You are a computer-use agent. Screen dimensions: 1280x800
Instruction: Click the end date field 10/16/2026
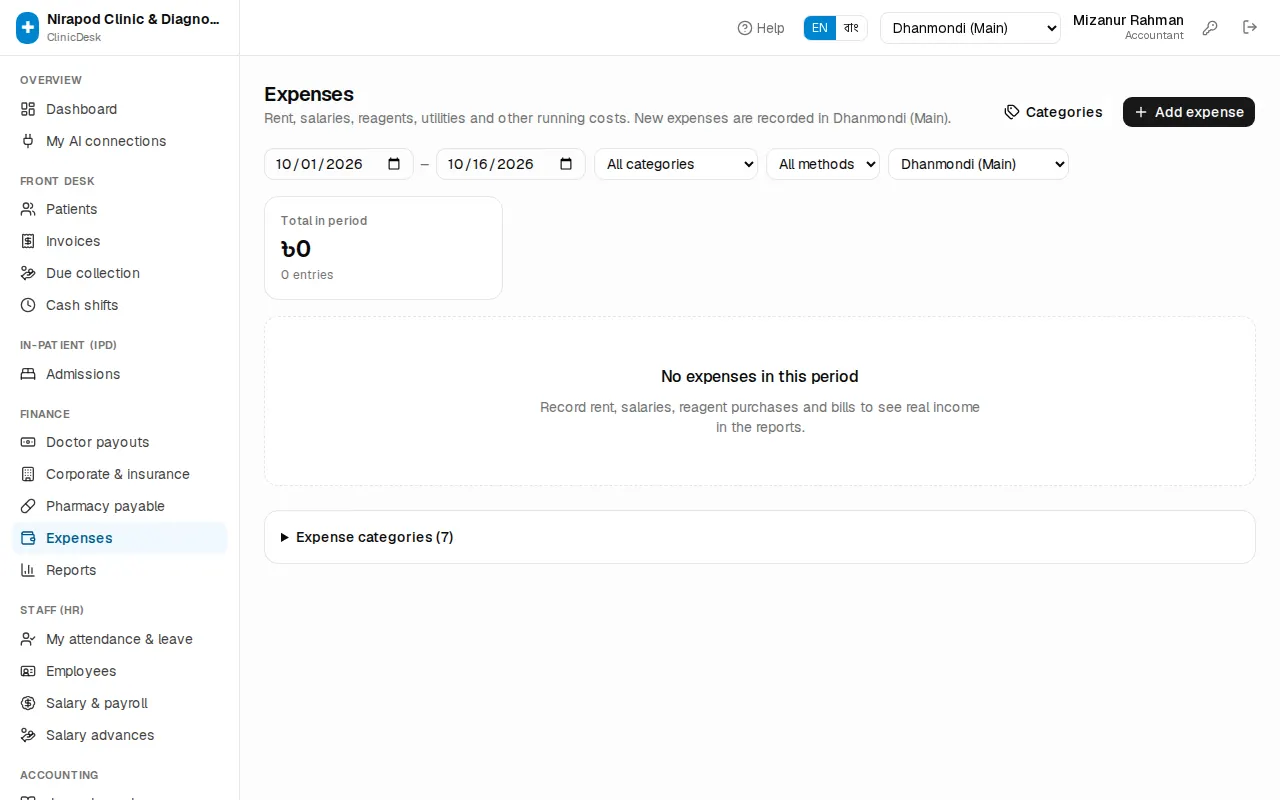click(511, 164)
